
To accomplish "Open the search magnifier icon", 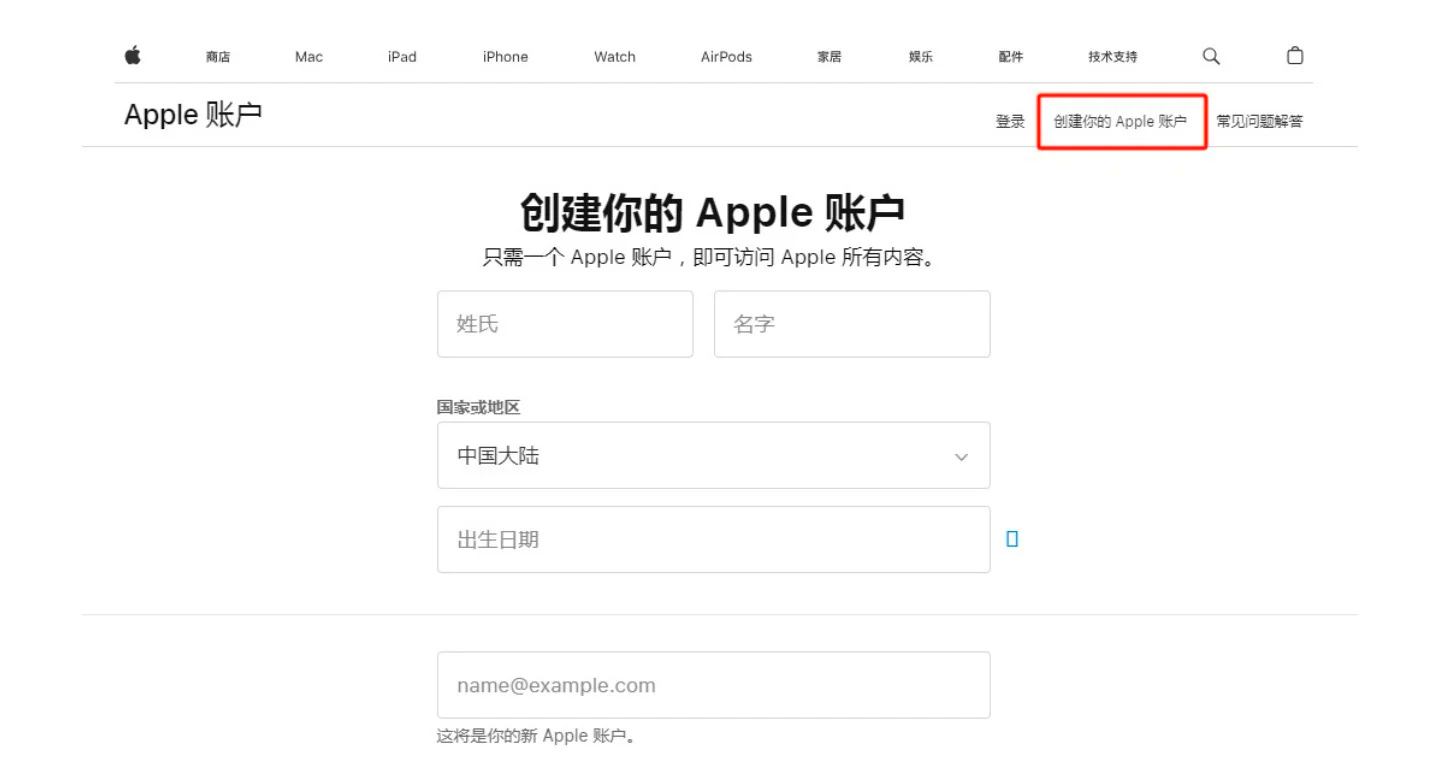I will pyautogui.click(x=1211, y=56).
